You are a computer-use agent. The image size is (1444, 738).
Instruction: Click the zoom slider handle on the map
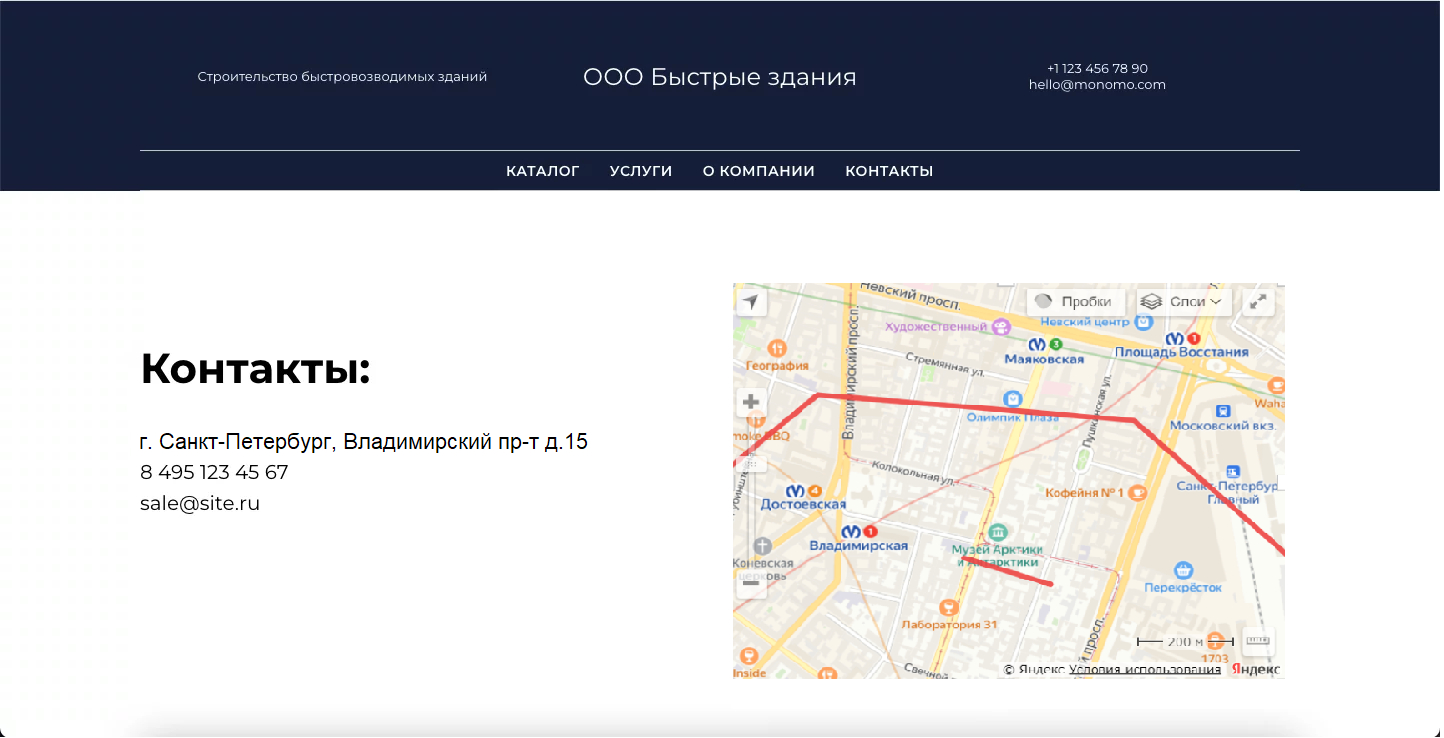(751, 463)
